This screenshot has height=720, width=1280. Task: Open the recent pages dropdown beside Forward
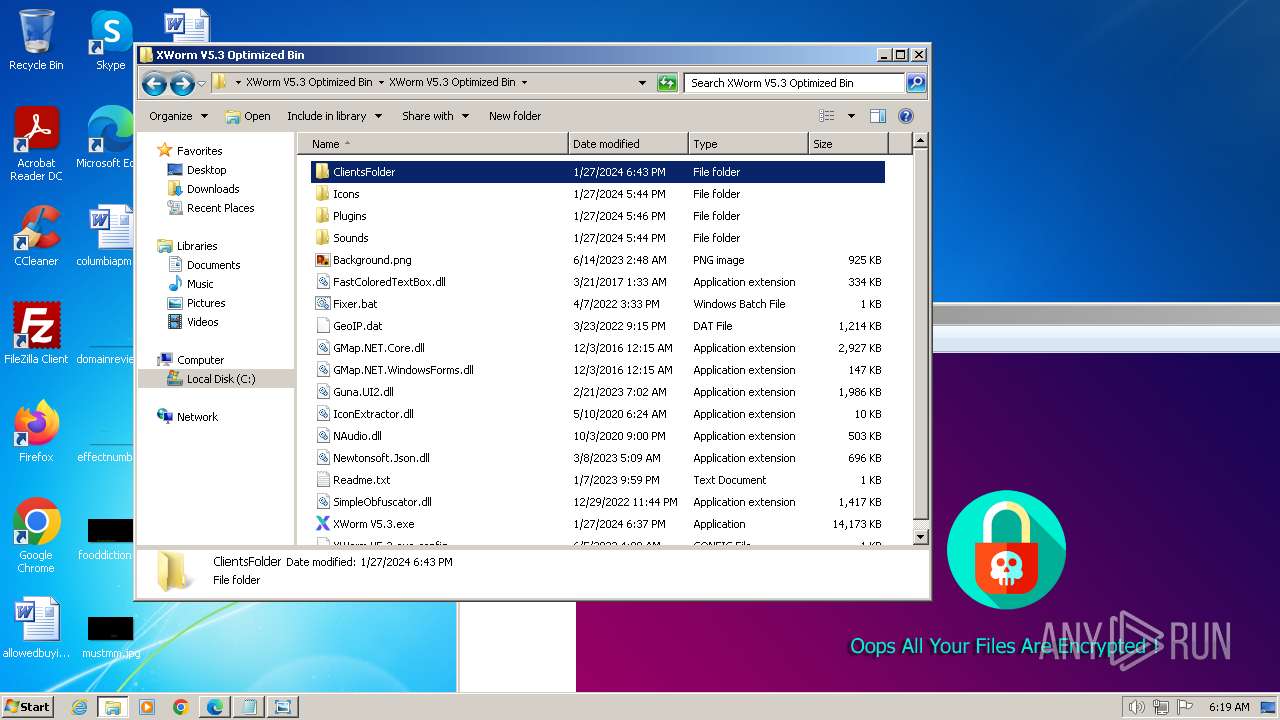pyautogui.click(x=201, y=83)
